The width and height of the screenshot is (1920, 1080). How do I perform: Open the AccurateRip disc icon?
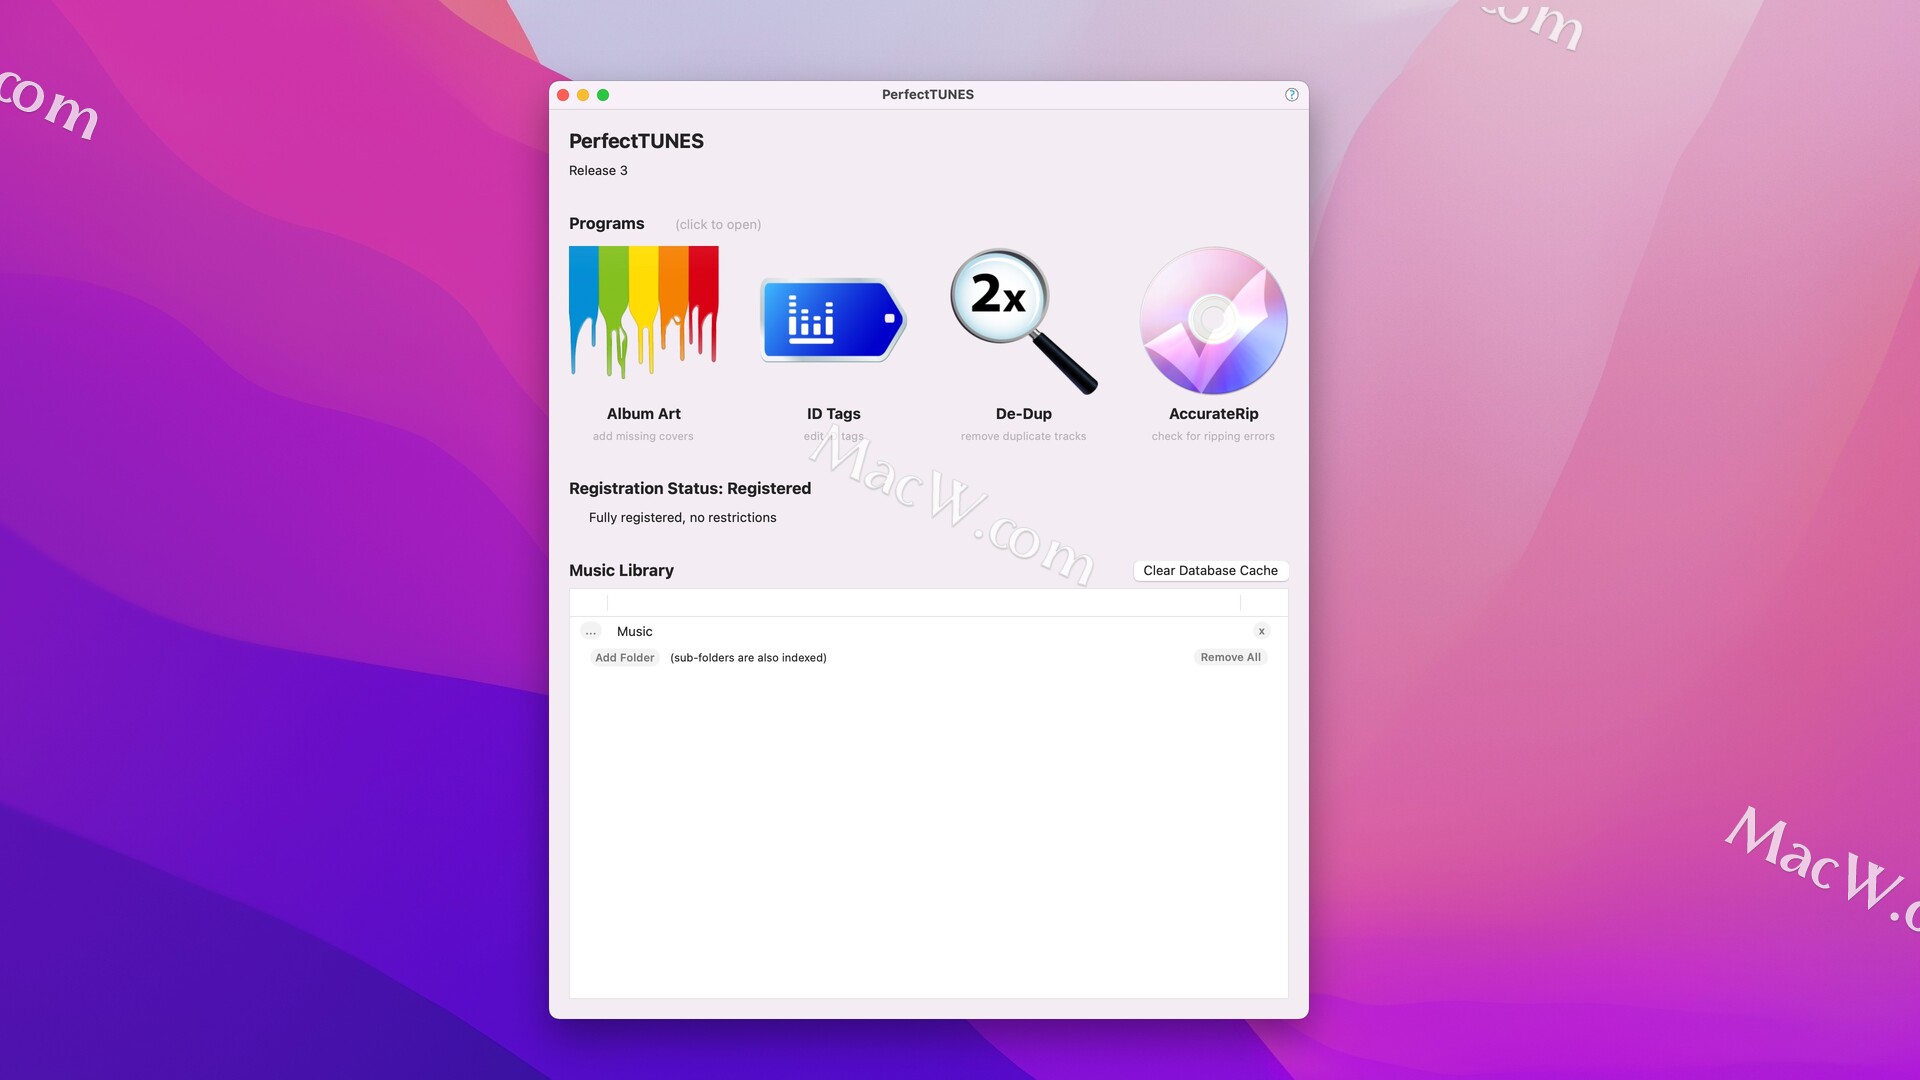pos(1213,321)
